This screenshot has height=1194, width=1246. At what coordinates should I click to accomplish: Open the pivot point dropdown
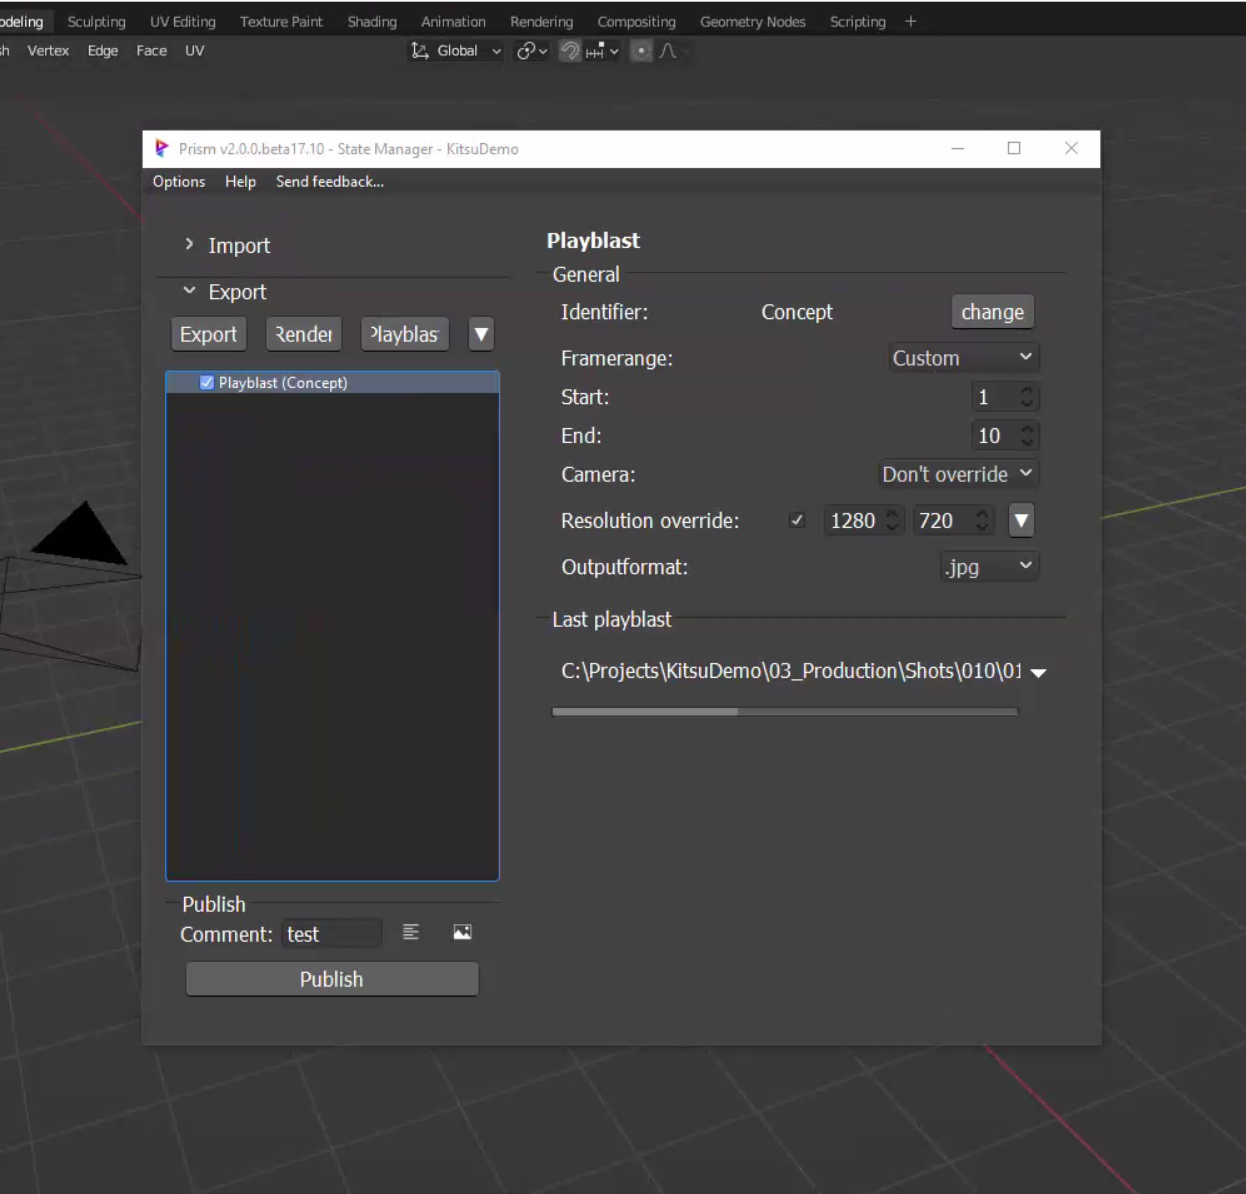[x=531, y=51]
